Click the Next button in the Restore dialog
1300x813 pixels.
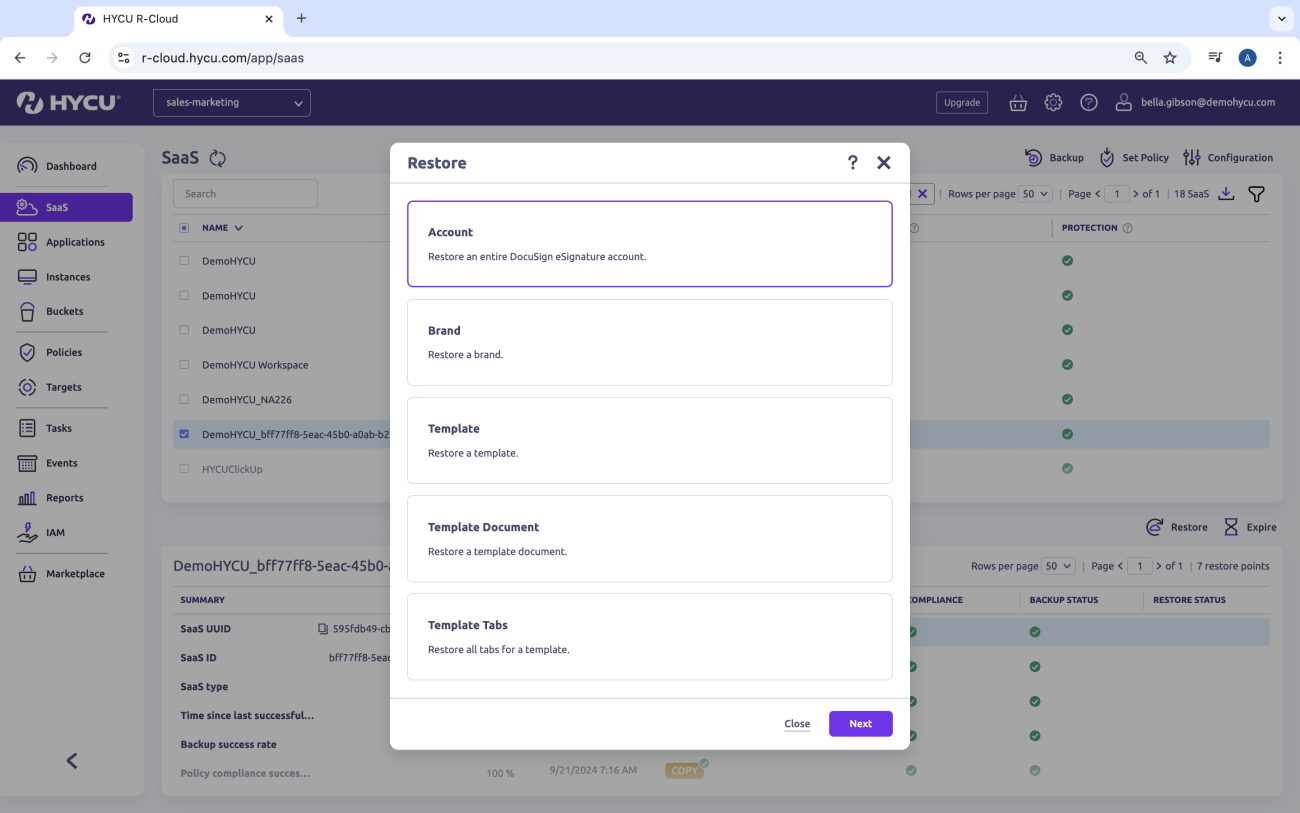click(860, 723)
